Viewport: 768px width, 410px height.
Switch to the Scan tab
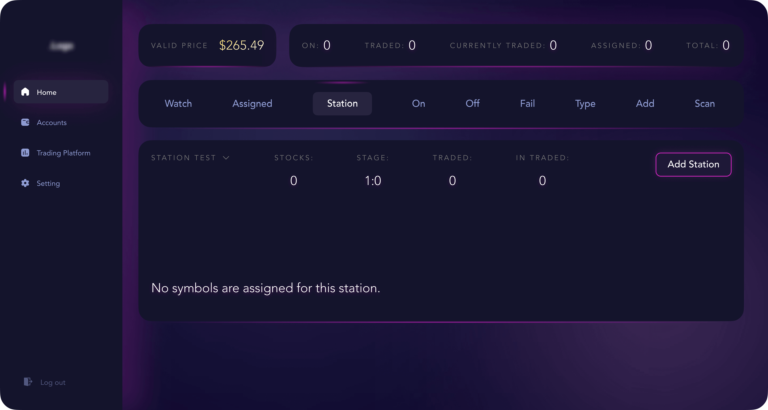704,104
